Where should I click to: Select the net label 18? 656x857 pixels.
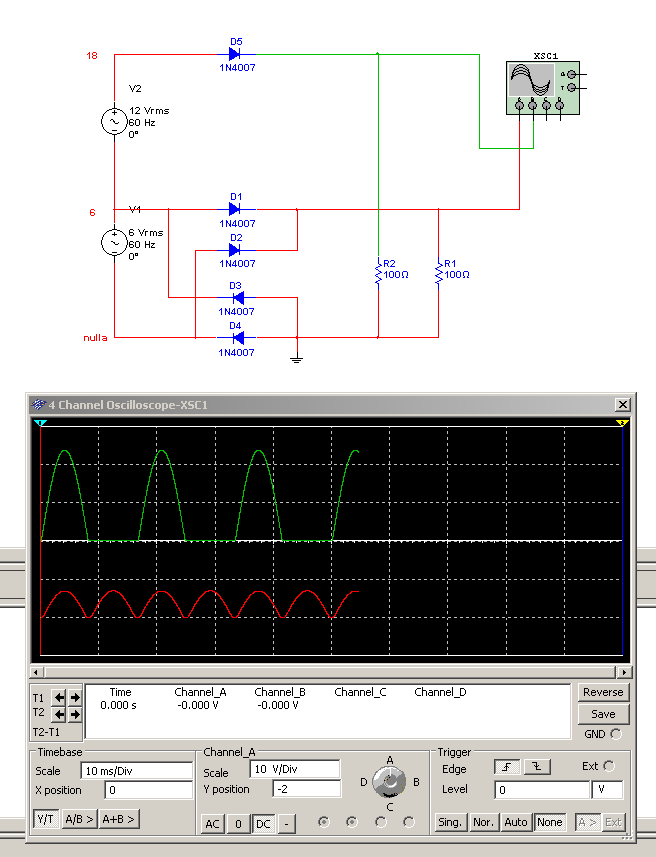92,55
